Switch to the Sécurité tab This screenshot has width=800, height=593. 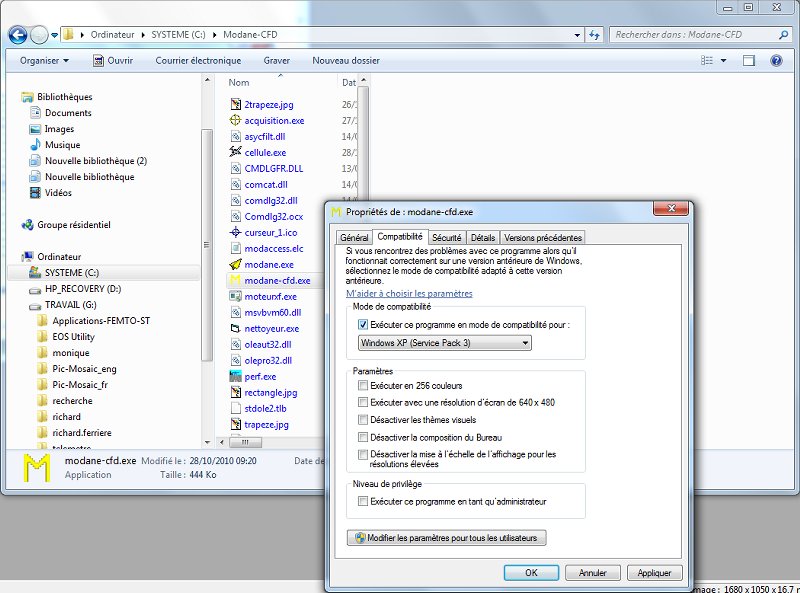446,238
